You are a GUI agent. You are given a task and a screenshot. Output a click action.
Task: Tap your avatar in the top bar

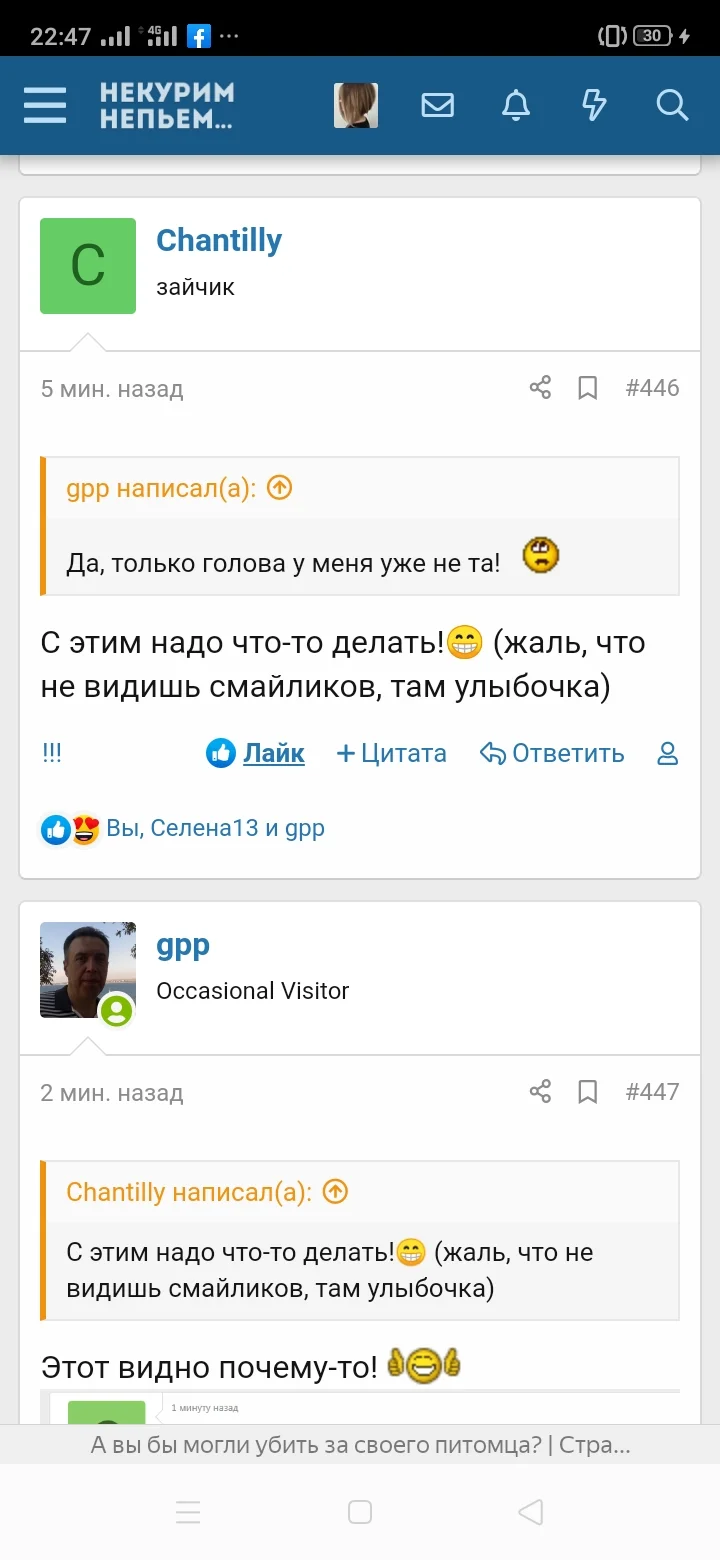coord(357,104)
